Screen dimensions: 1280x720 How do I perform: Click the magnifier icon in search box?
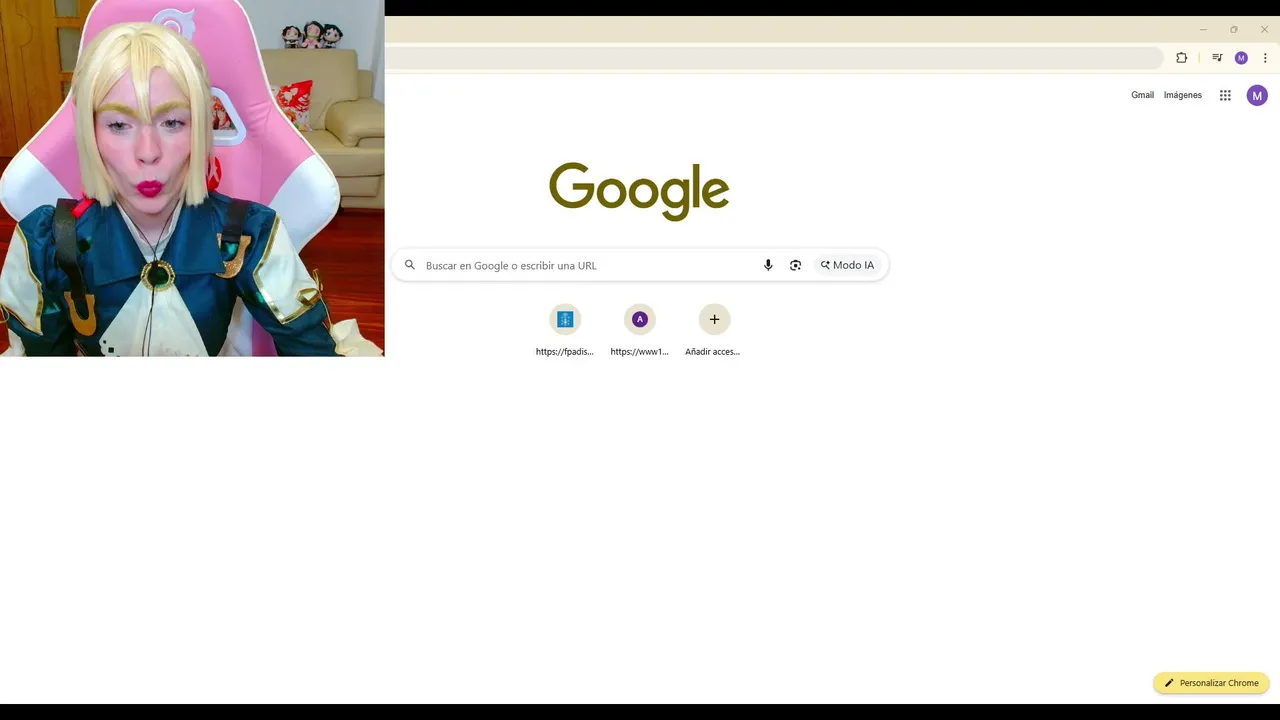pos(410,265)
